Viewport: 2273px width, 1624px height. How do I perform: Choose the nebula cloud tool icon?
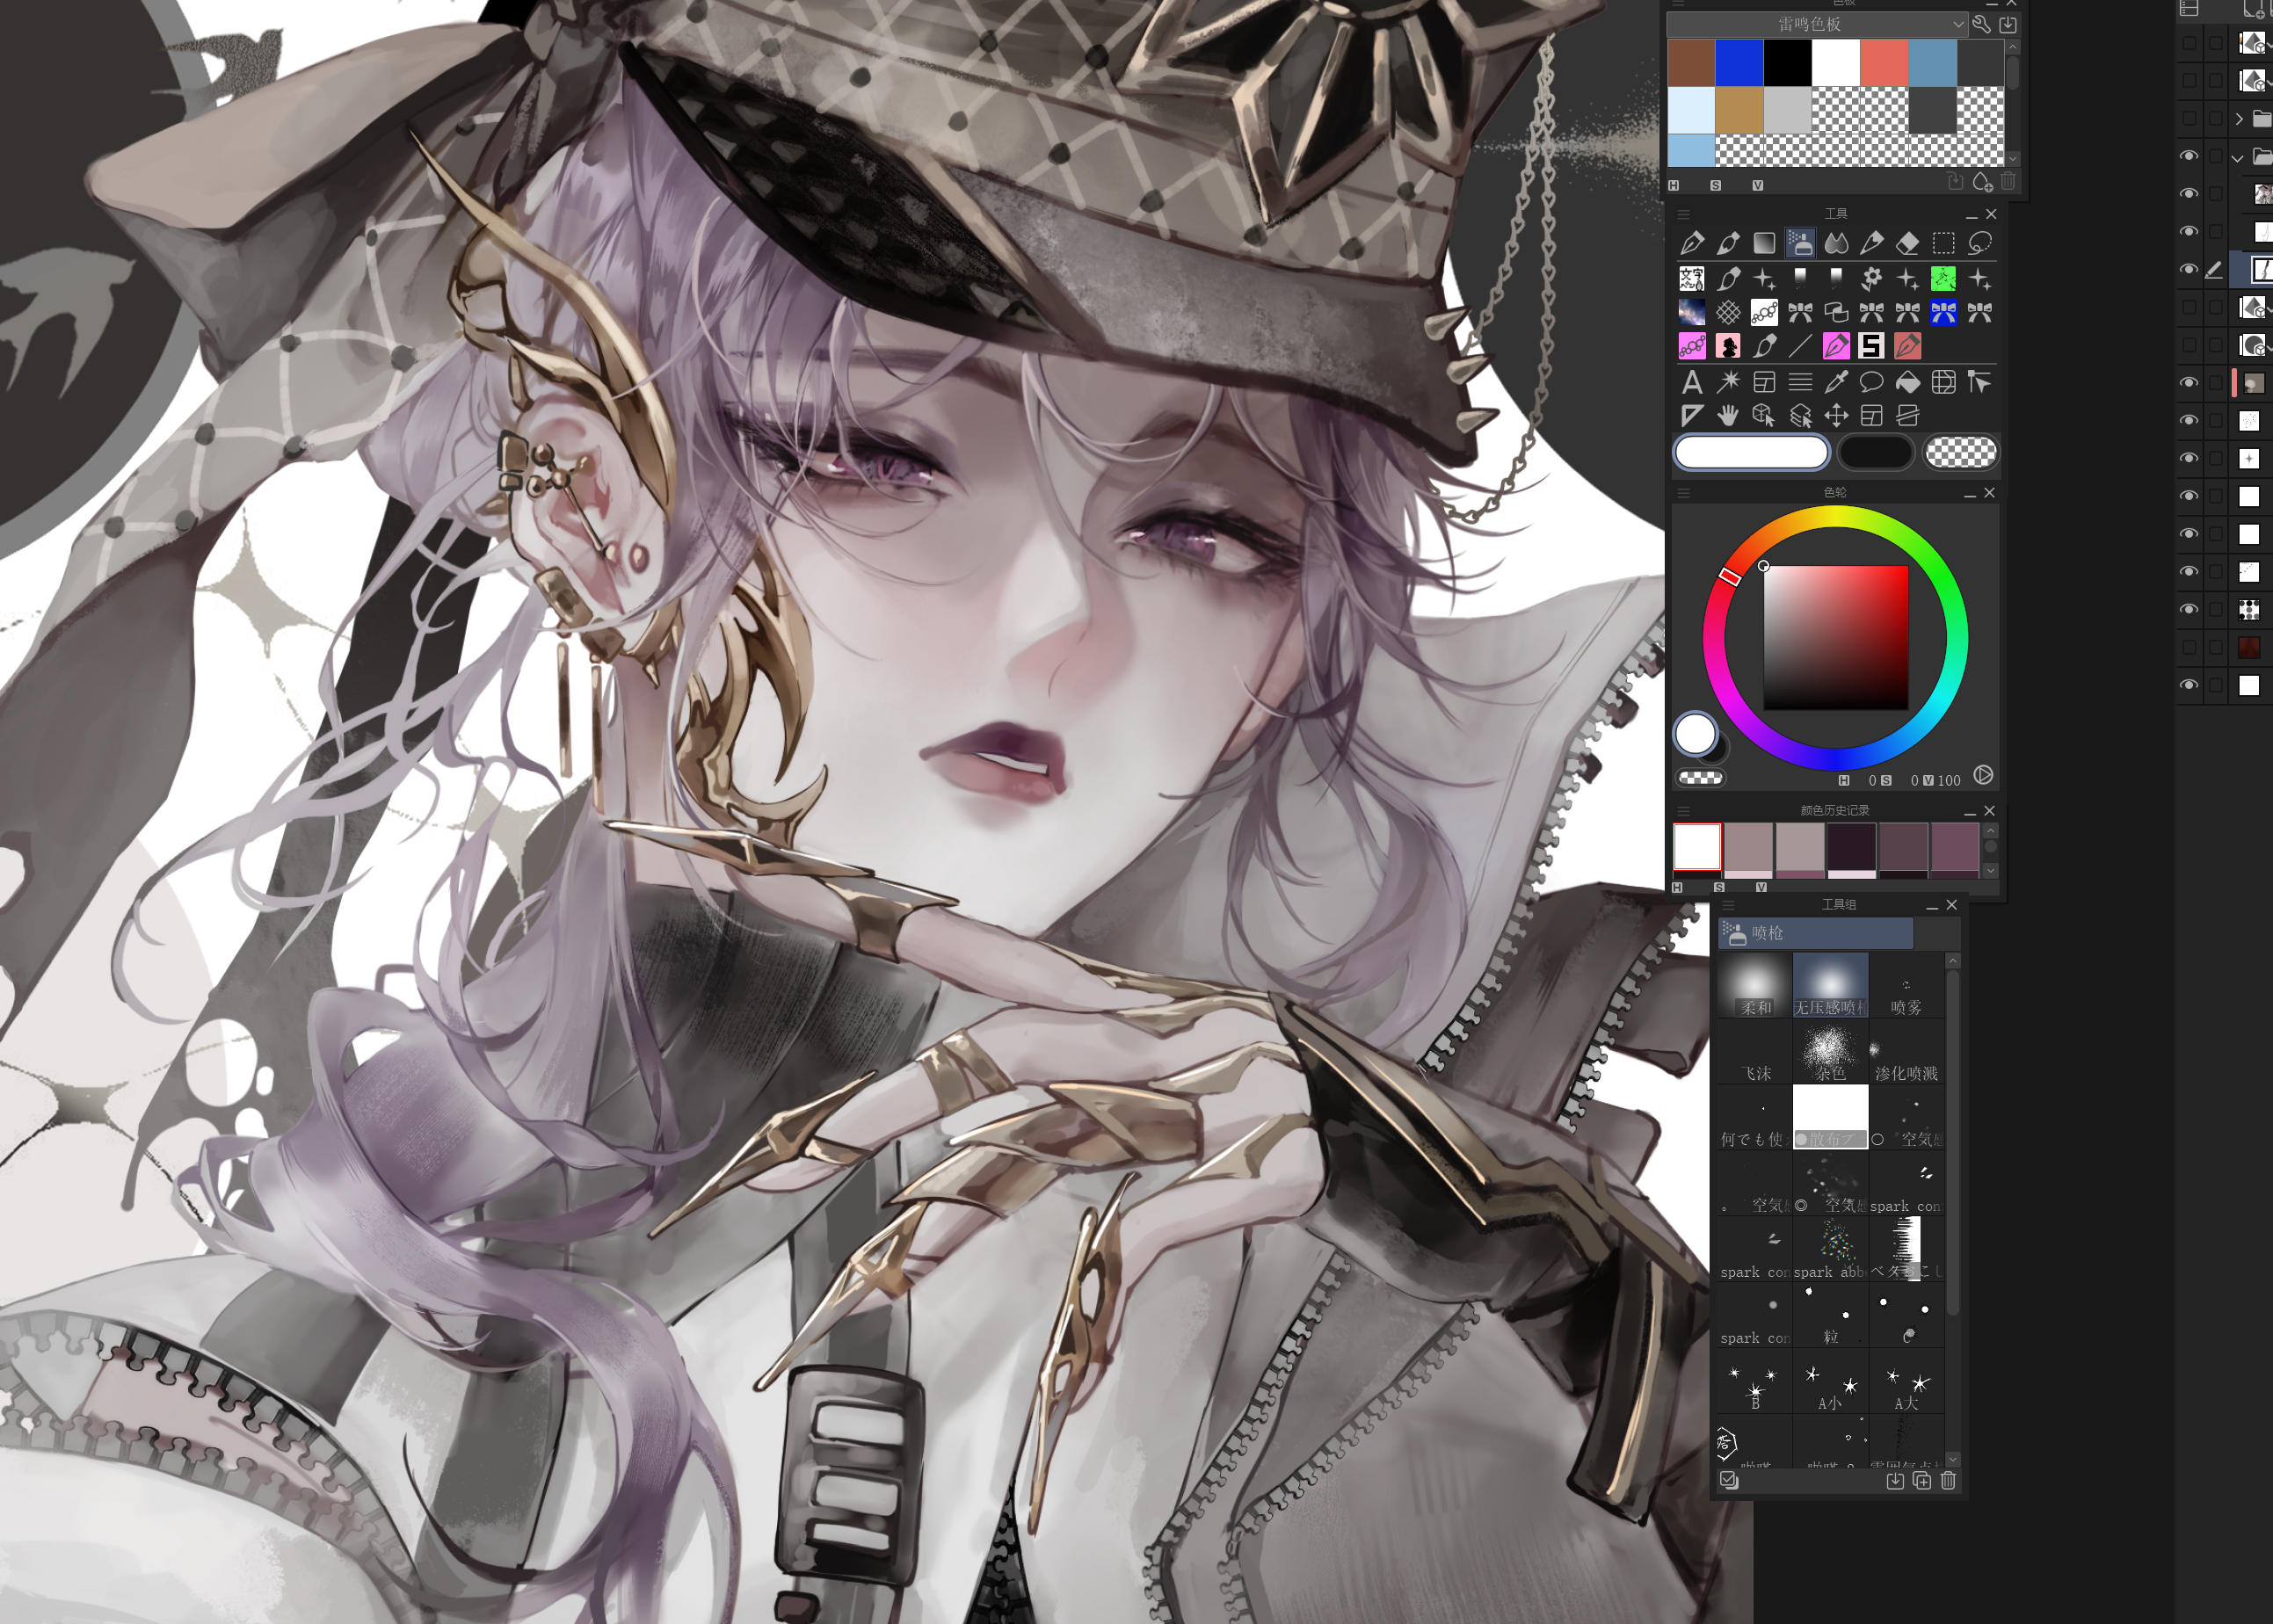[1692, 312]
